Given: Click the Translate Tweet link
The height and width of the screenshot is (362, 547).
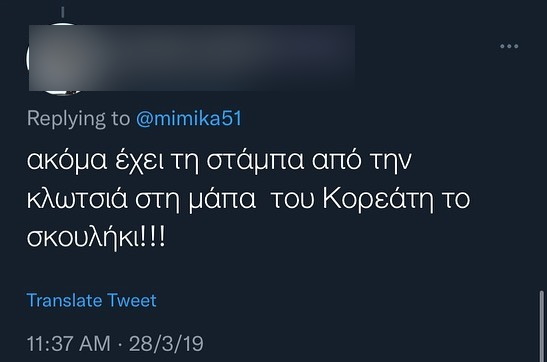Looking at the screenshot, I should pyautogui.click(x=91, y=300).
